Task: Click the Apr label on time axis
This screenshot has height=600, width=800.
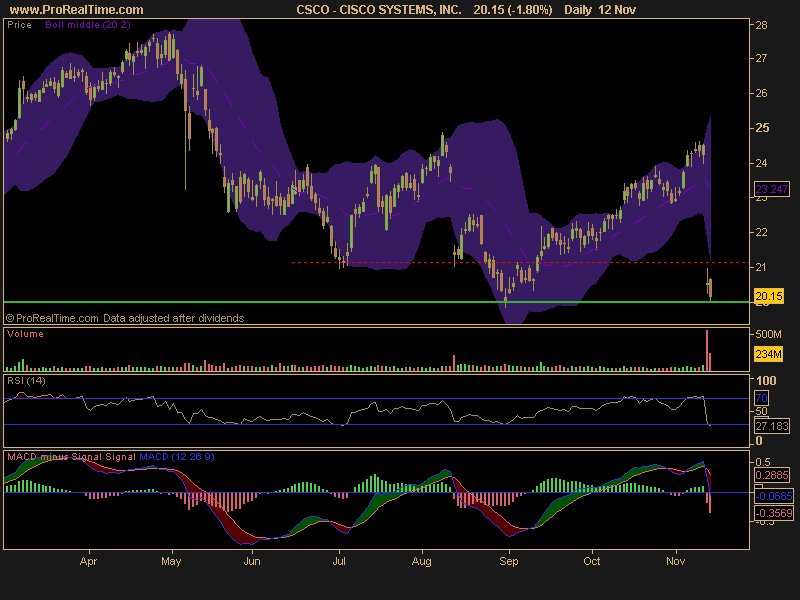Action: pos(88,561)
